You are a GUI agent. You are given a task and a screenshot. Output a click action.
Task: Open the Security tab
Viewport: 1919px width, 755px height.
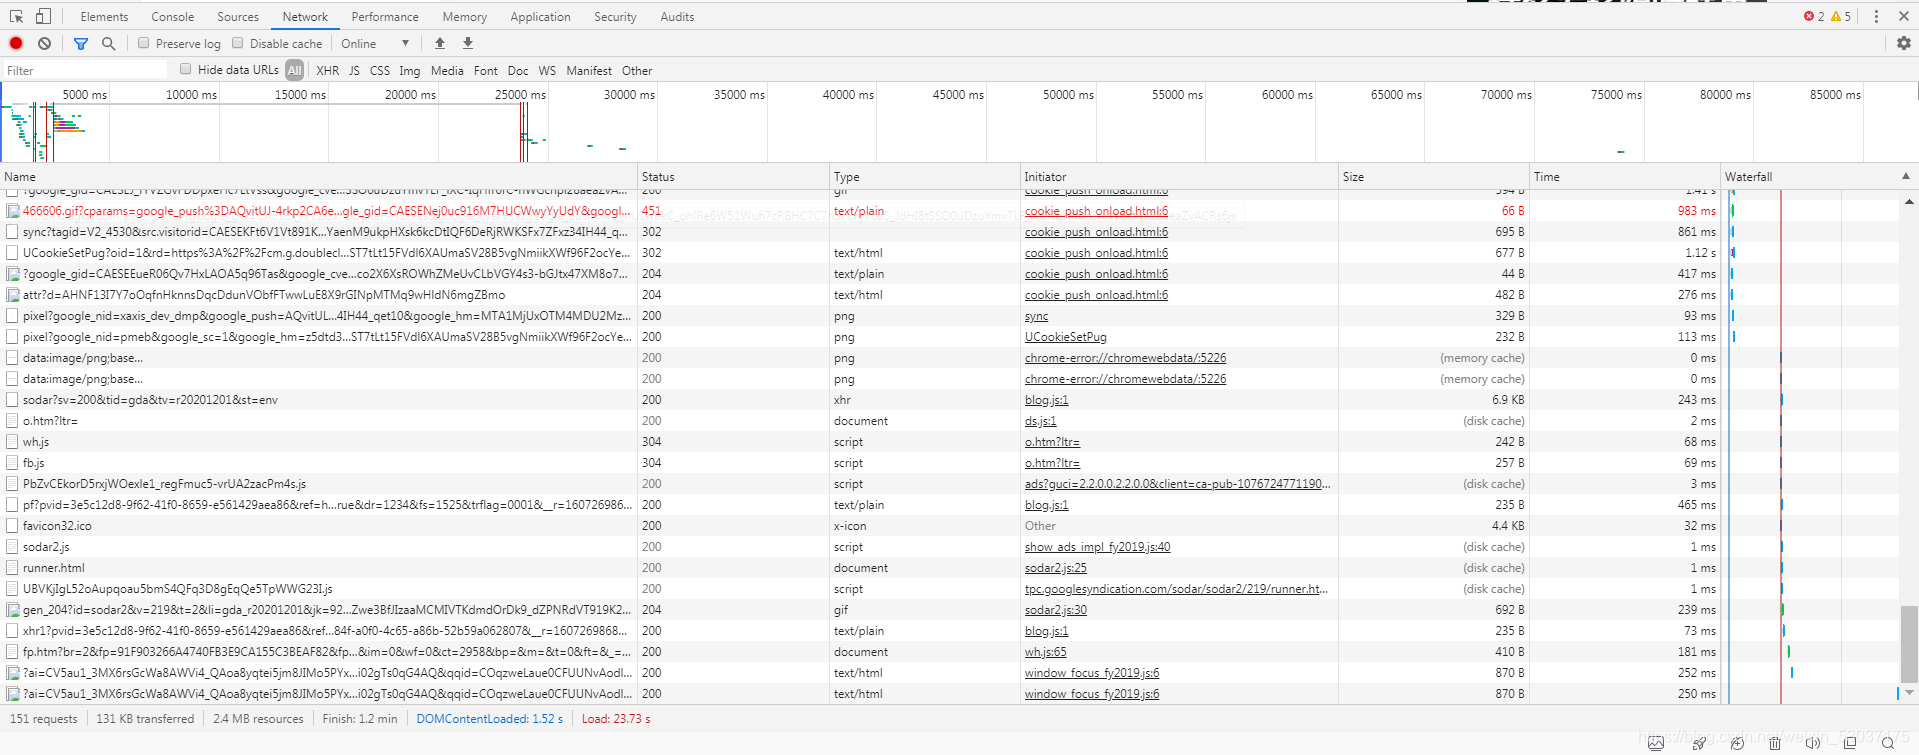[615, 17]
